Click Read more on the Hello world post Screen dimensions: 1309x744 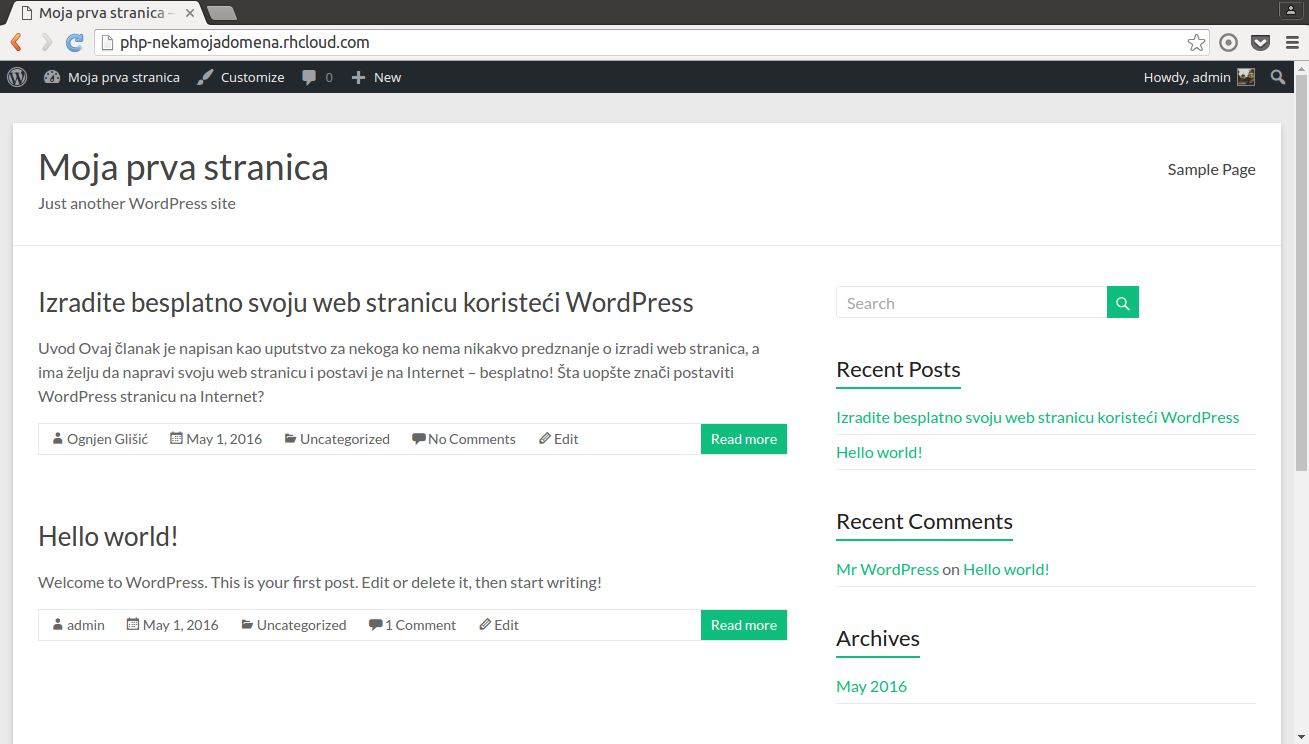(743, 625)
